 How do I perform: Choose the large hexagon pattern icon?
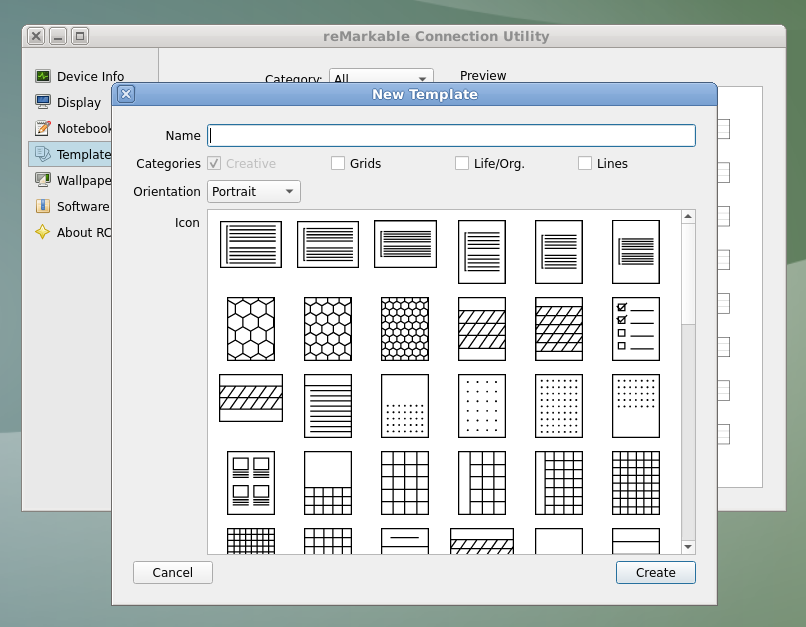coord(251,329)
